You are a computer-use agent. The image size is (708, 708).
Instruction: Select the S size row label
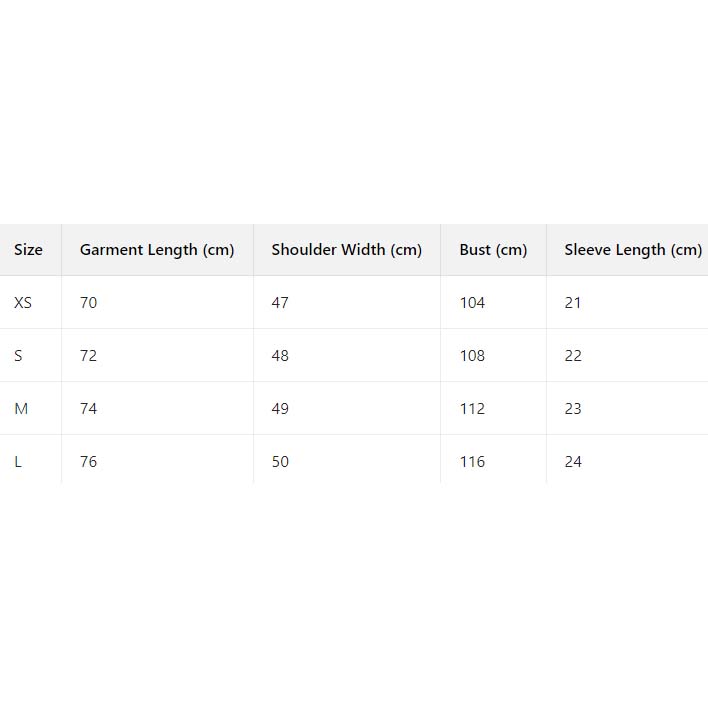tap(18, 356)
